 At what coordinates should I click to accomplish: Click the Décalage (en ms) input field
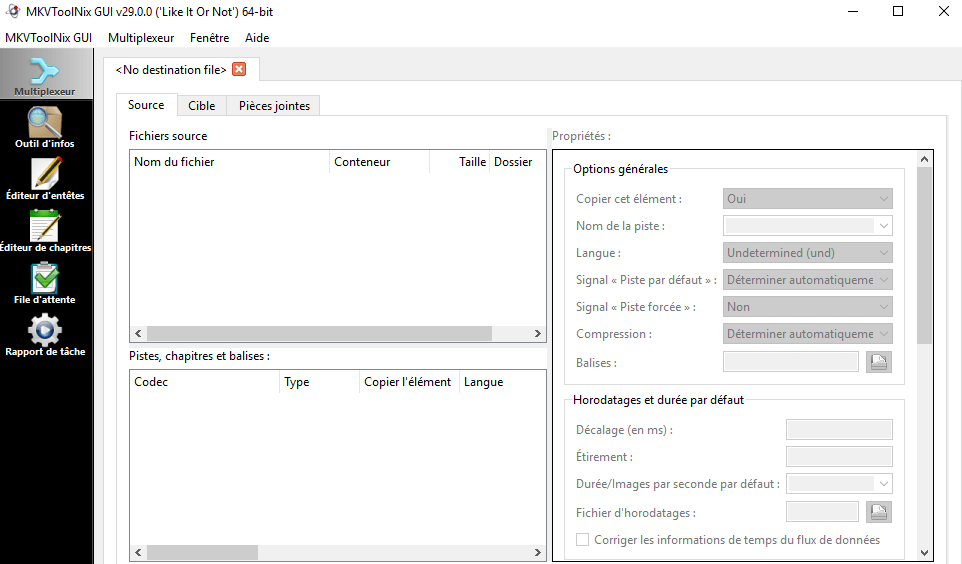pos(838,430)
